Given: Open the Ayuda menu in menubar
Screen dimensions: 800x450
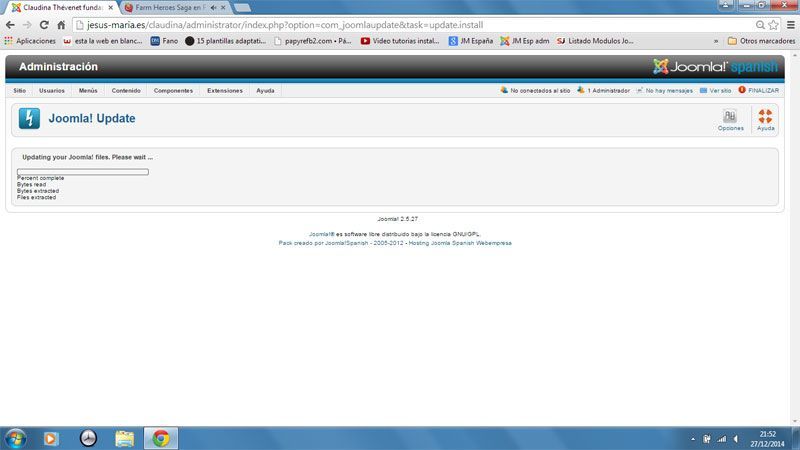Looking at the screenshot, I should click(265, 90).
